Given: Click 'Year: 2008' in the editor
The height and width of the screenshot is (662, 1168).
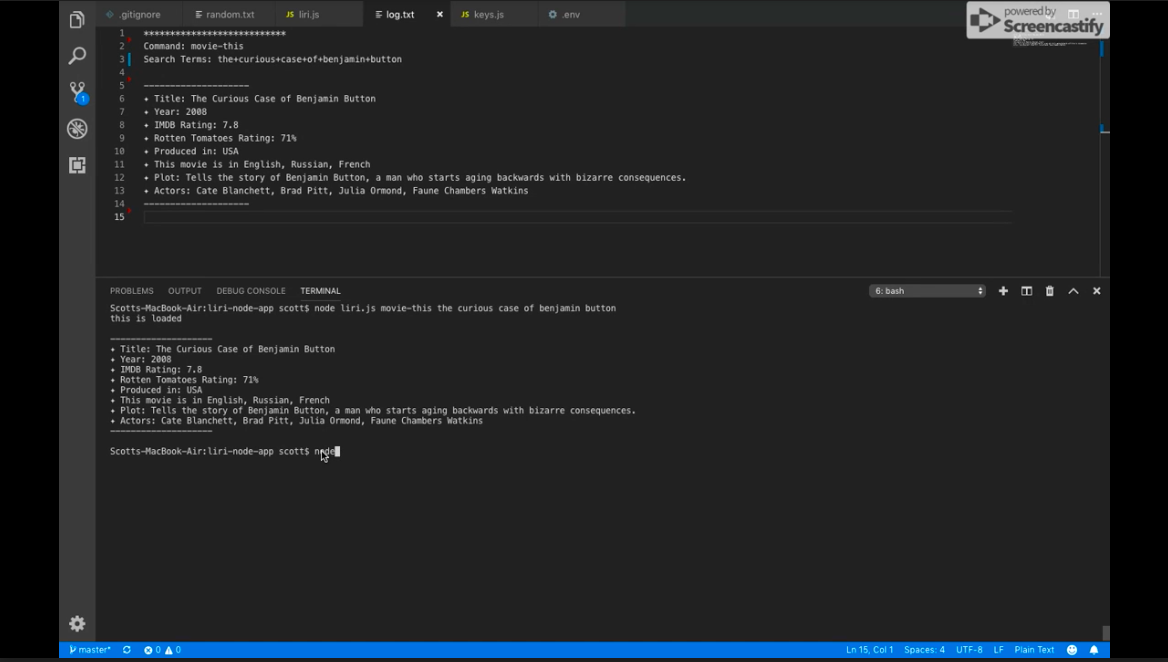Looking at the screenshot, I should point(175,112).
